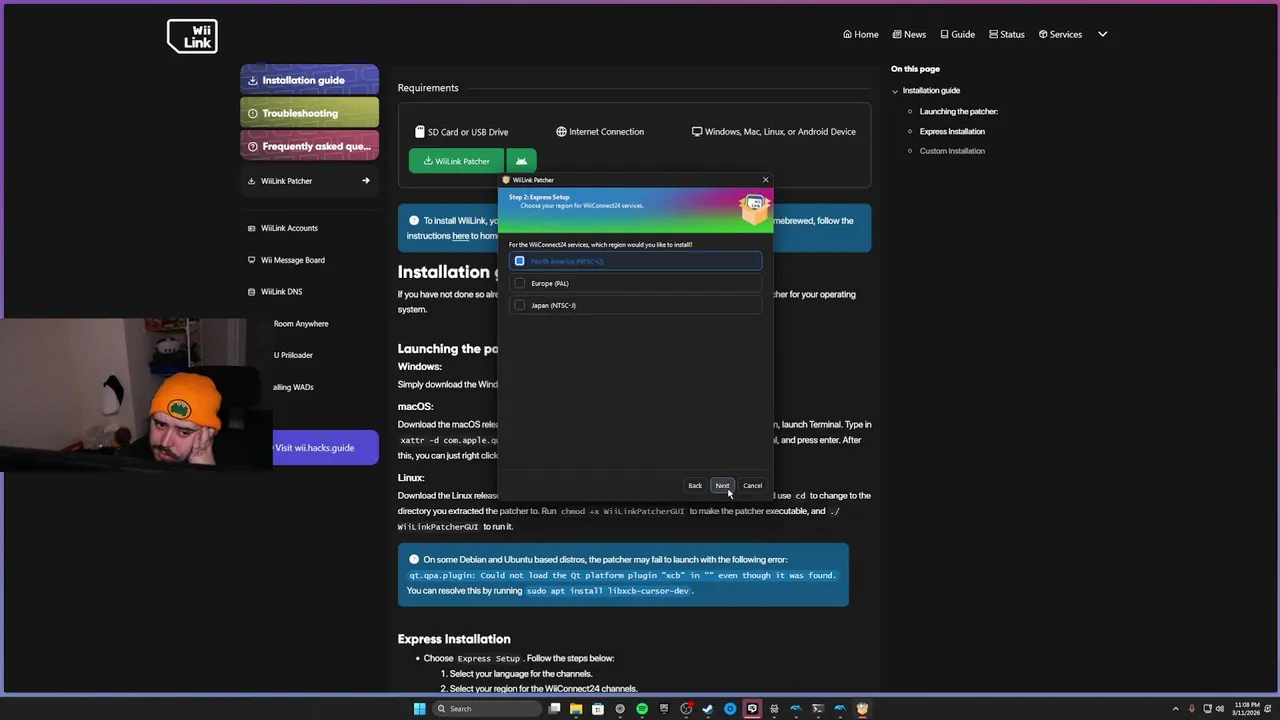Open Wii Message Board in the sidebar
Screen dimensions: 1280x720
click(x=292, y=260)
